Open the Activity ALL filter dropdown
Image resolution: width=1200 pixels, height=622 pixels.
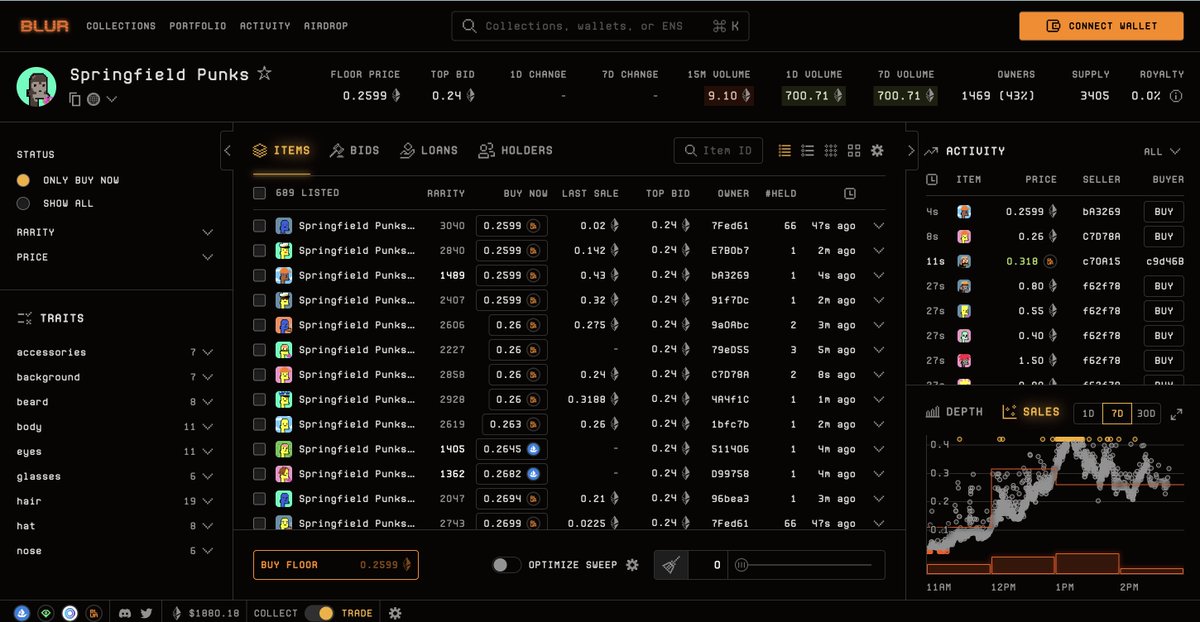point(1164,152)
